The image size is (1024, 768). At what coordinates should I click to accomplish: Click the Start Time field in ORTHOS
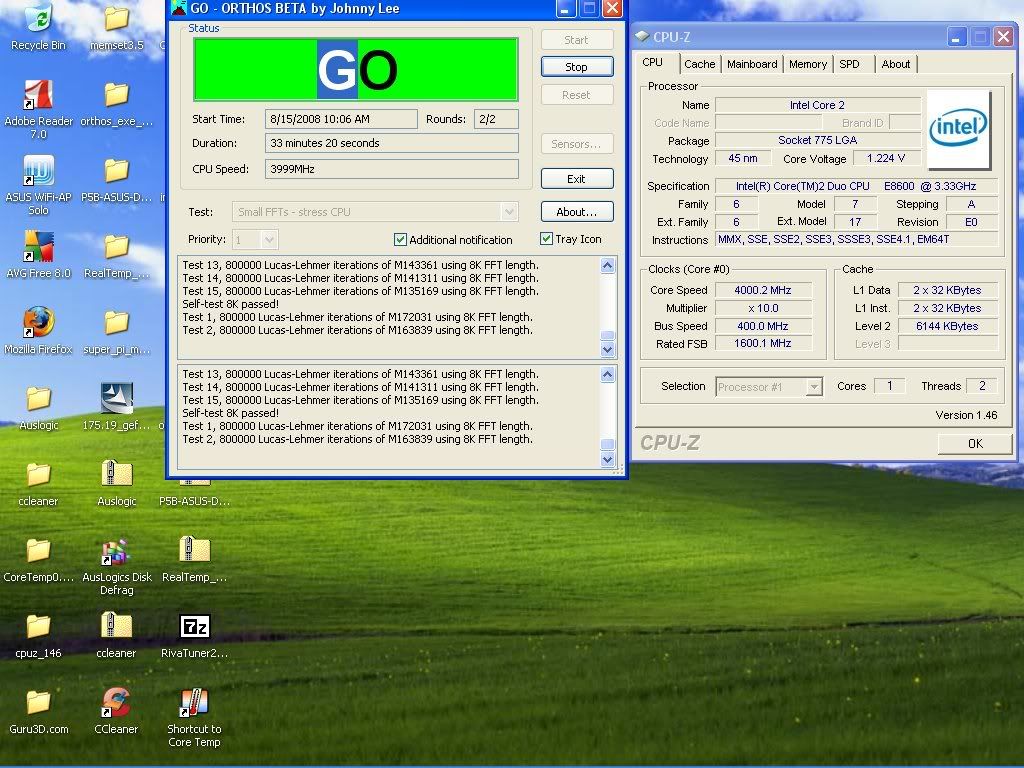pyautogui.click(x=342, y=119)
